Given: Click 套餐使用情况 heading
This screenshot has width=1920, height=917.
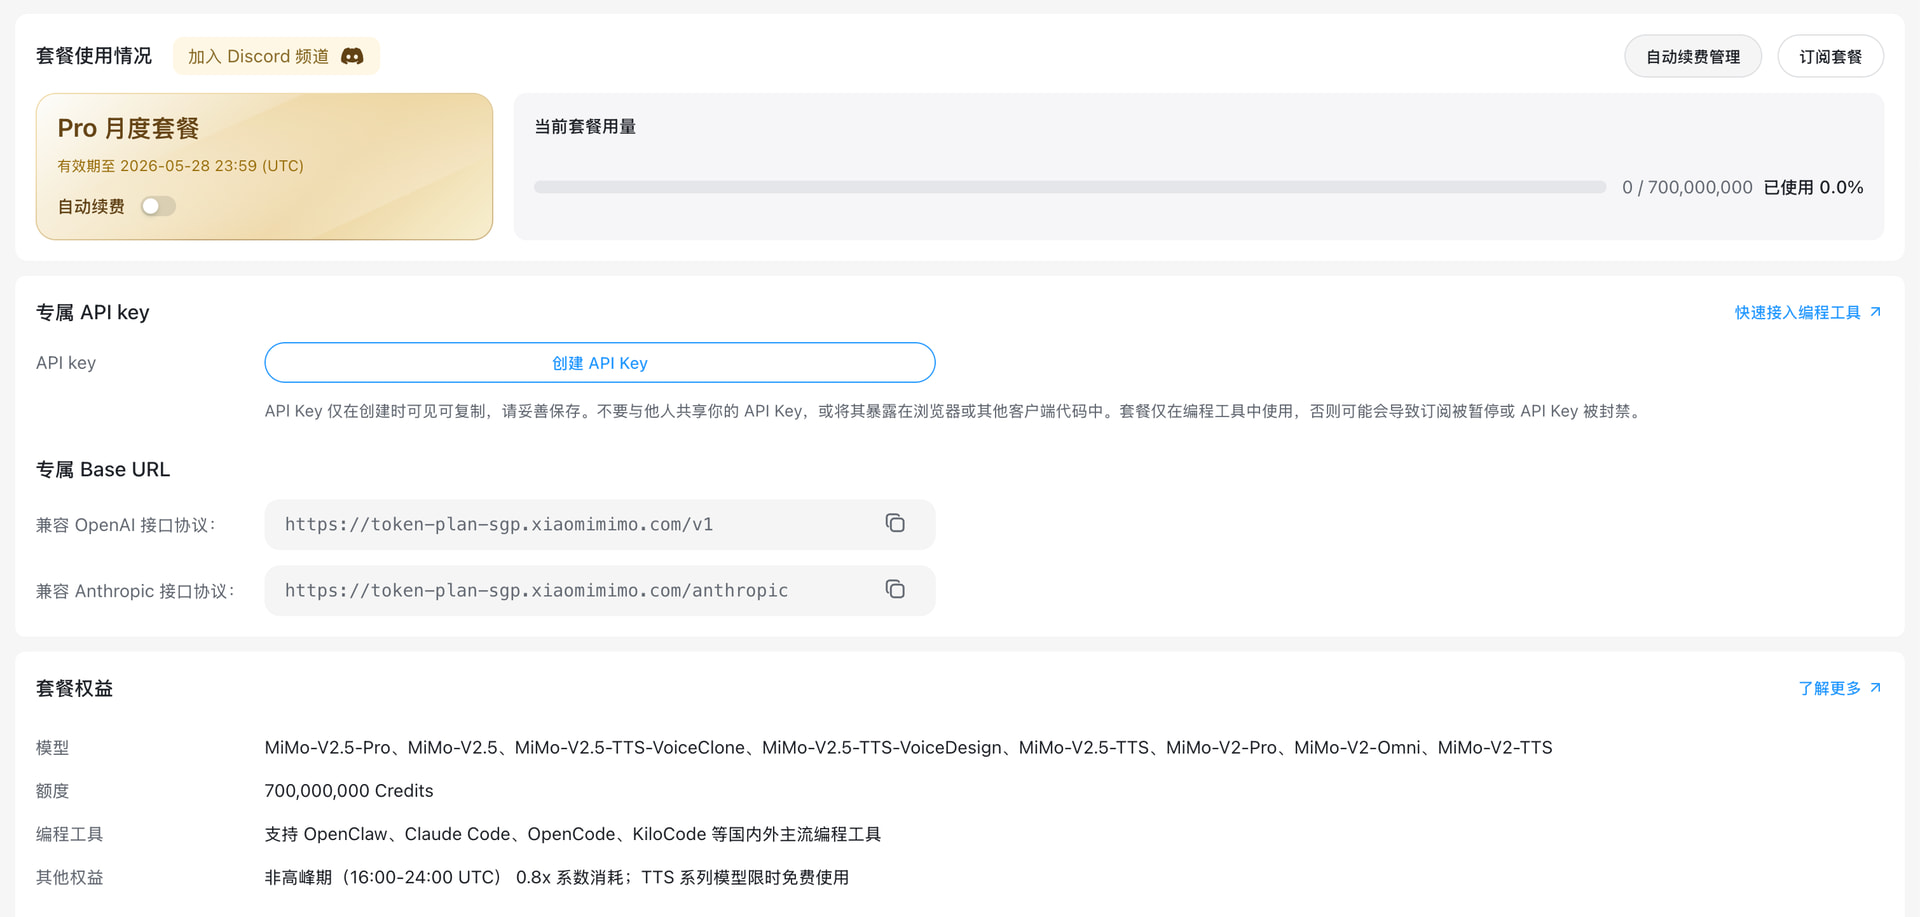Looking at the screenshot, I should click(94, 56).
